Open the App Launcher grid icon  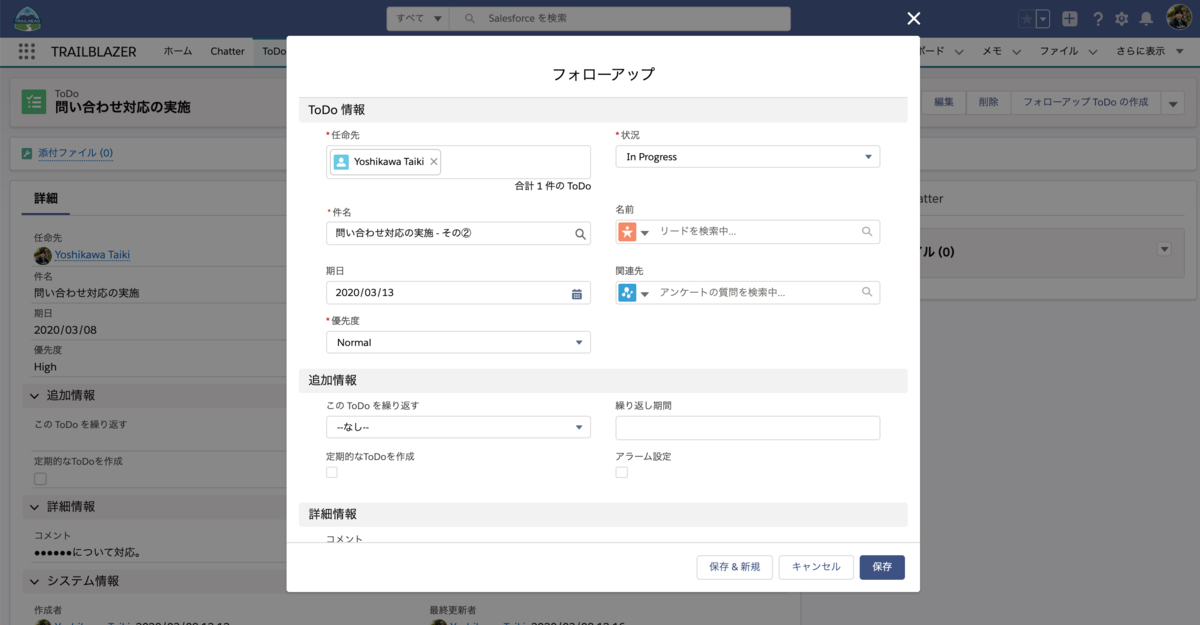pyautogui.click(x=27, y=51)
